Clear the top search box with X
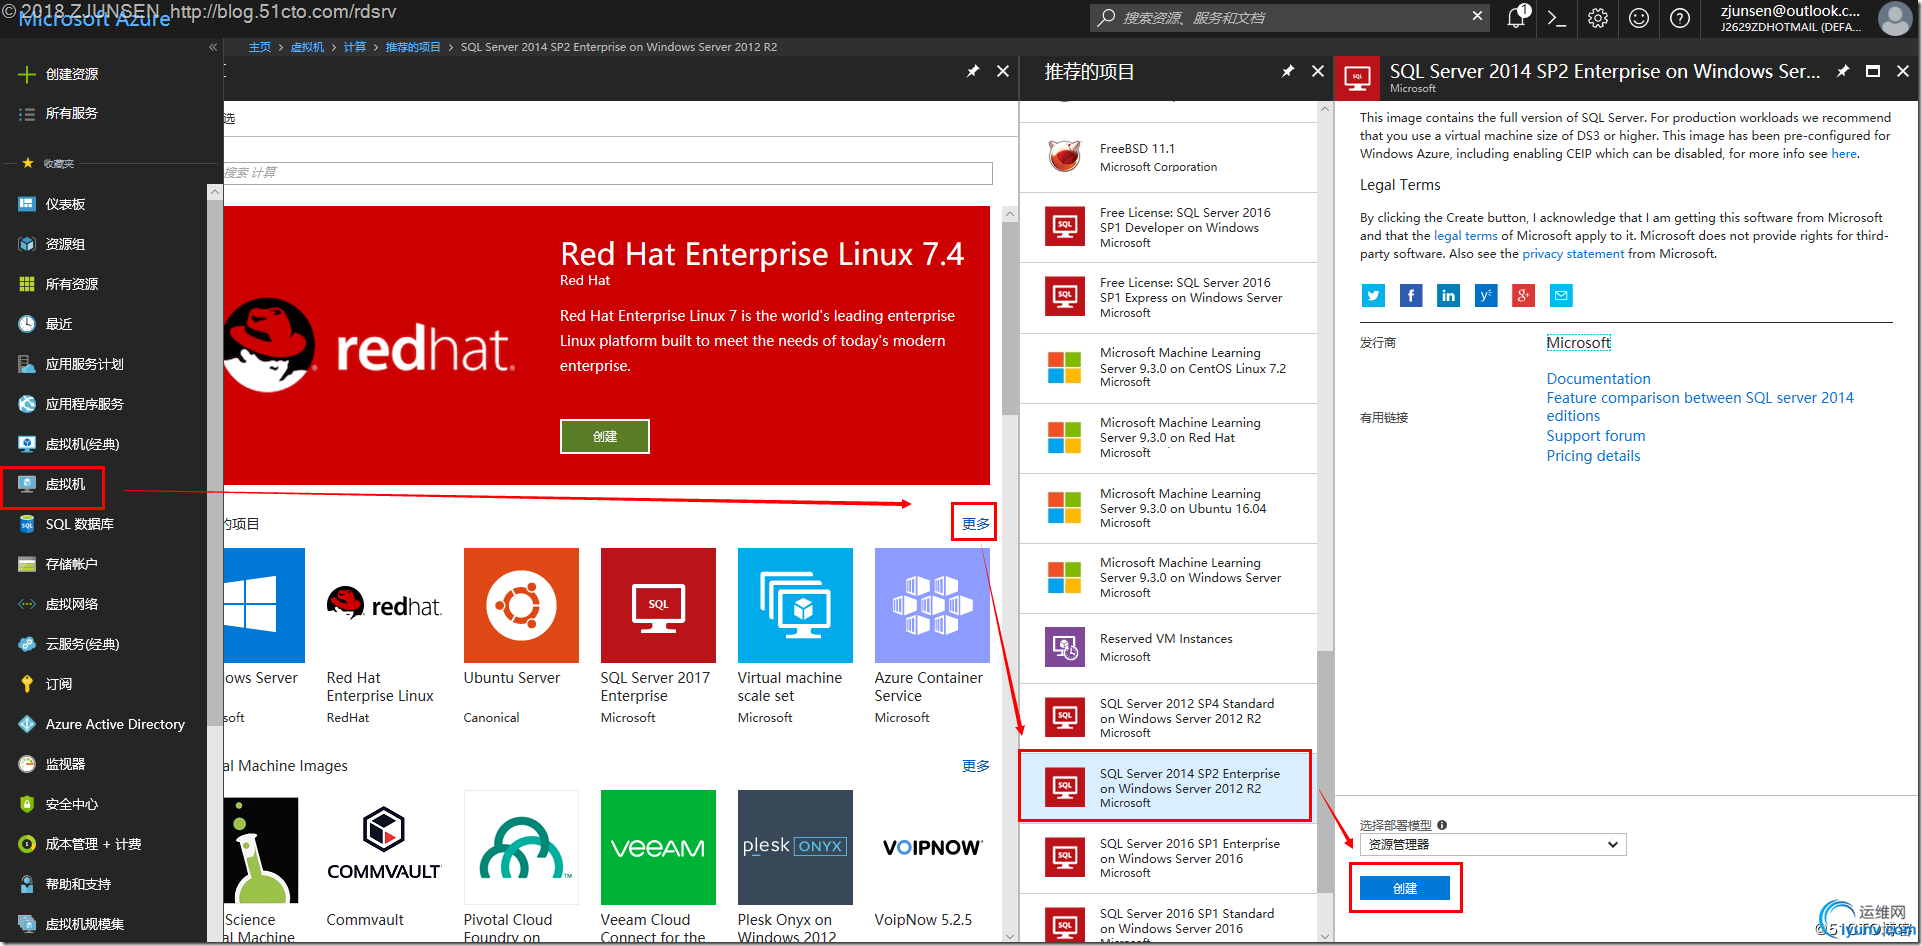The height and width of the screenshot is (946, 1922). (1477, 16)
